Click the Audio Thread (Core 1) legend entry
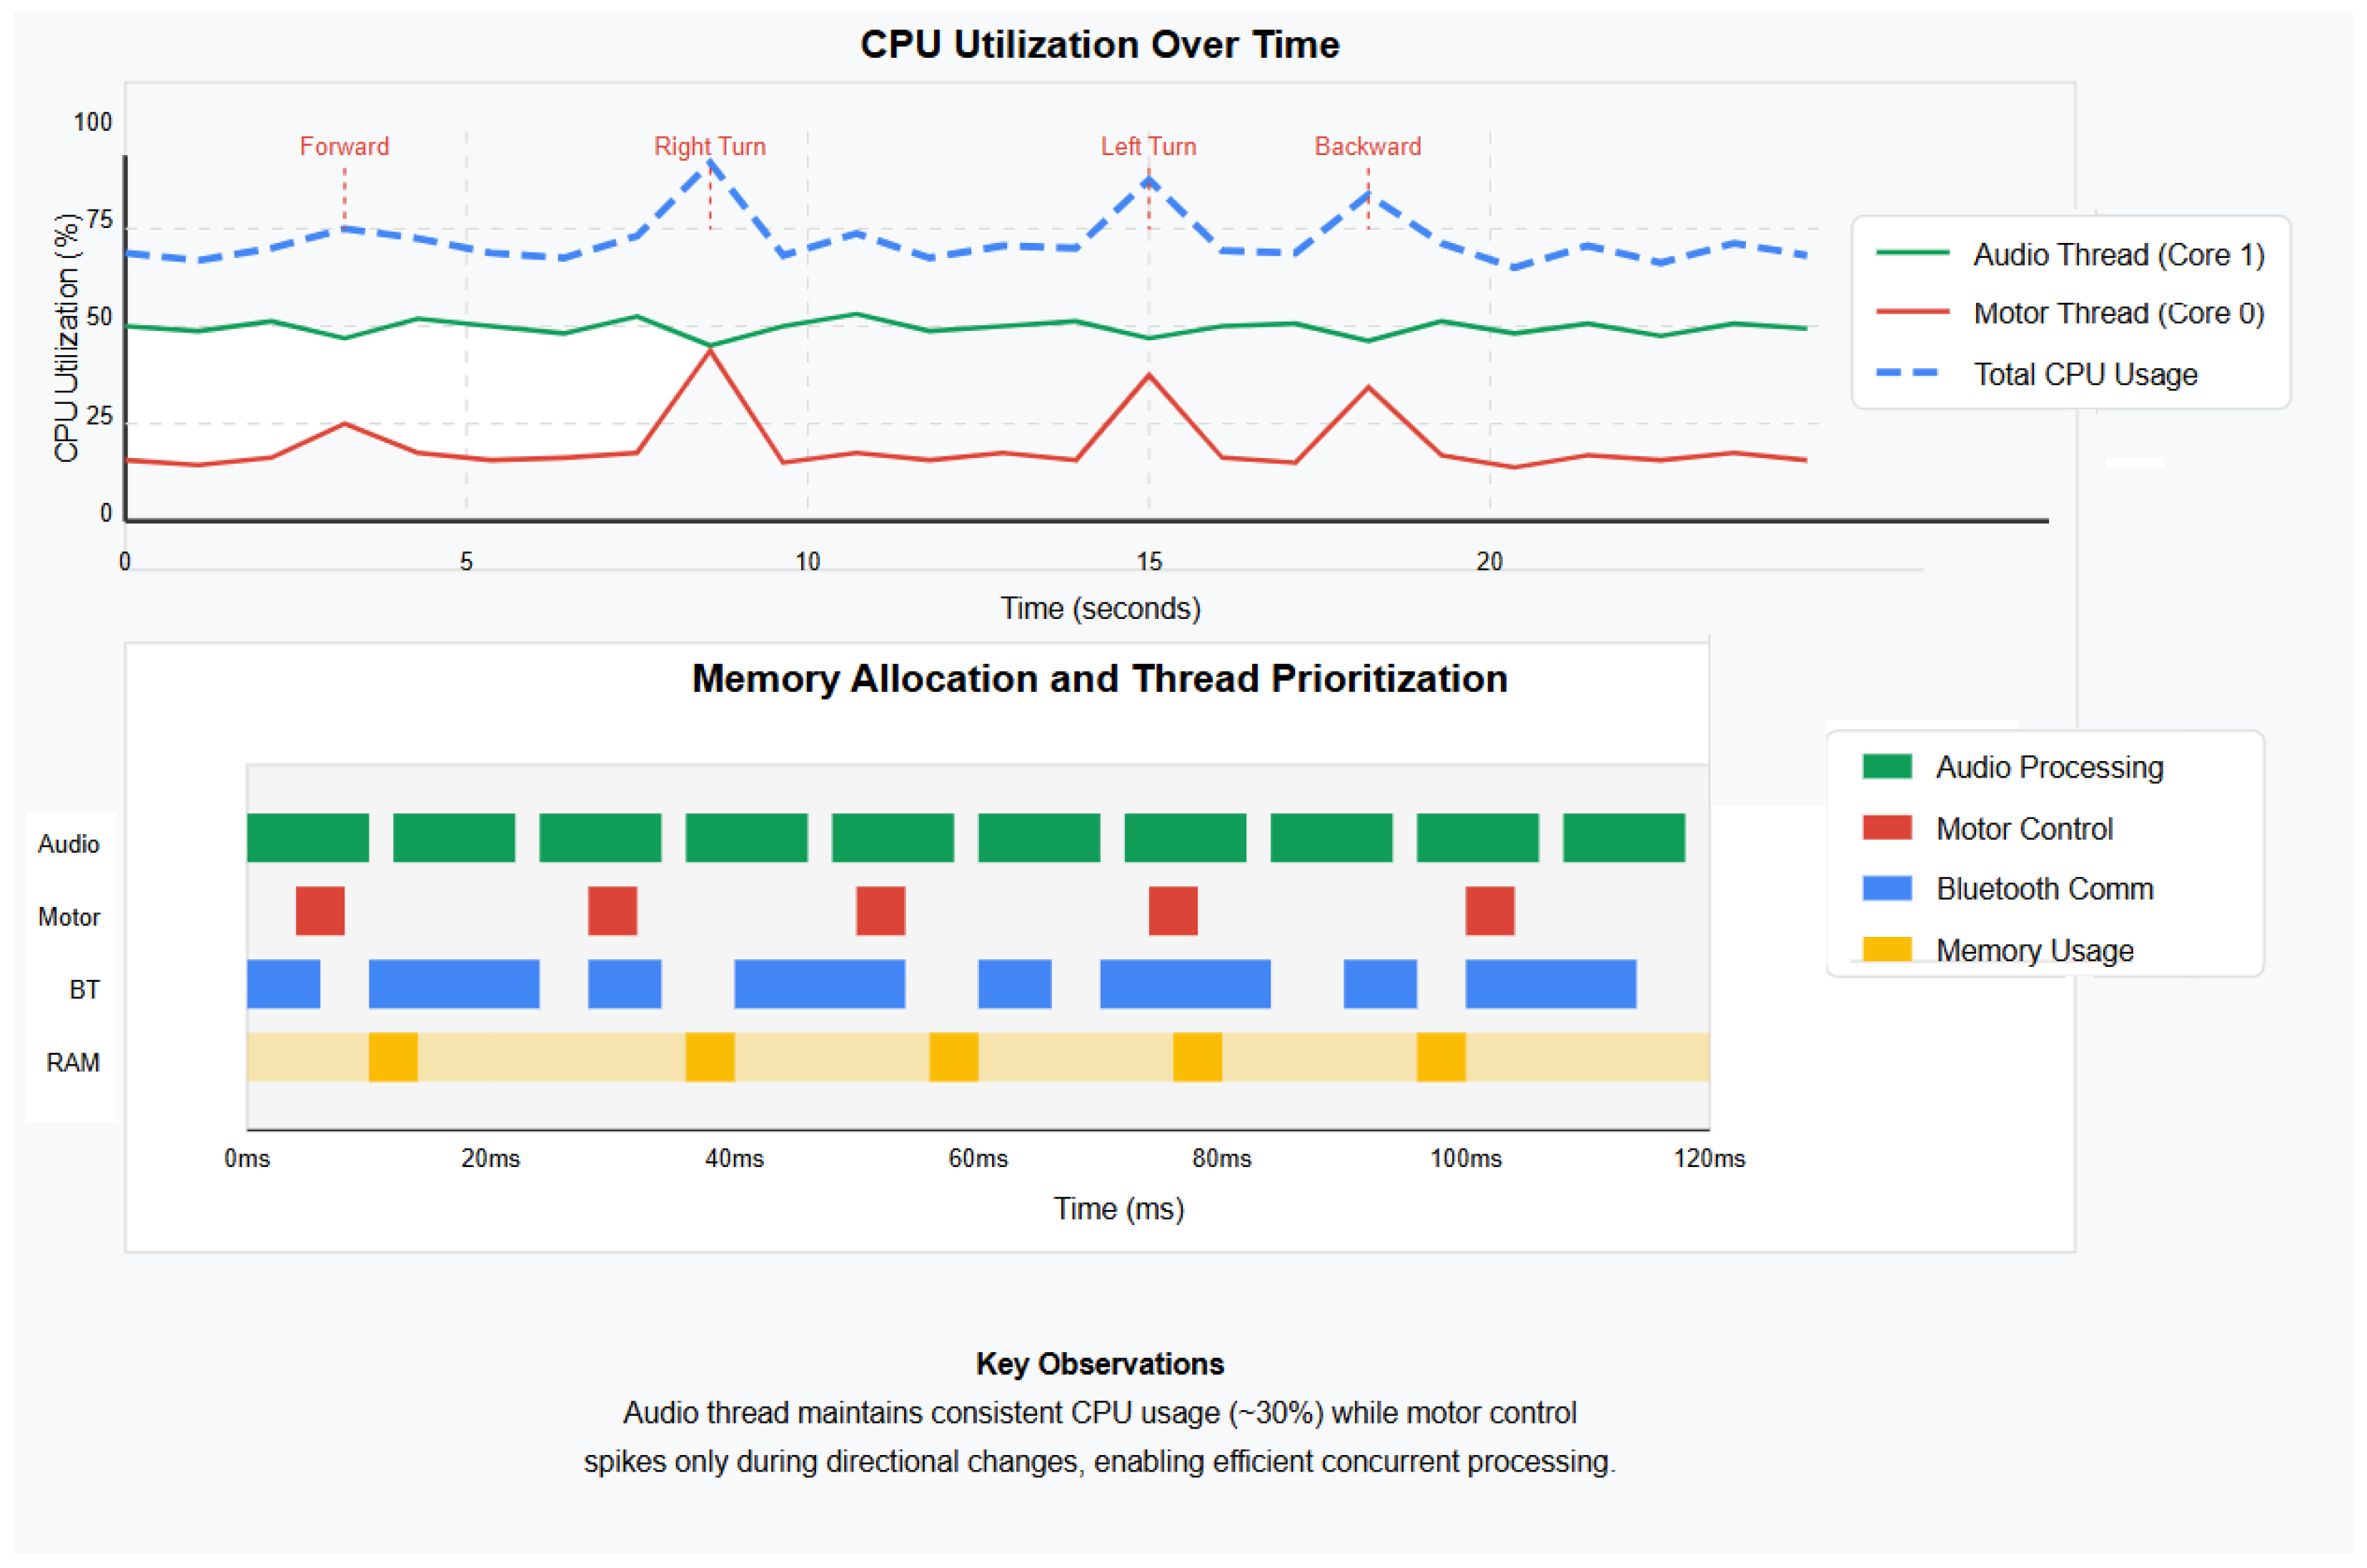The height and width of the screenshot is (1568, 2367). point(2070,255)
